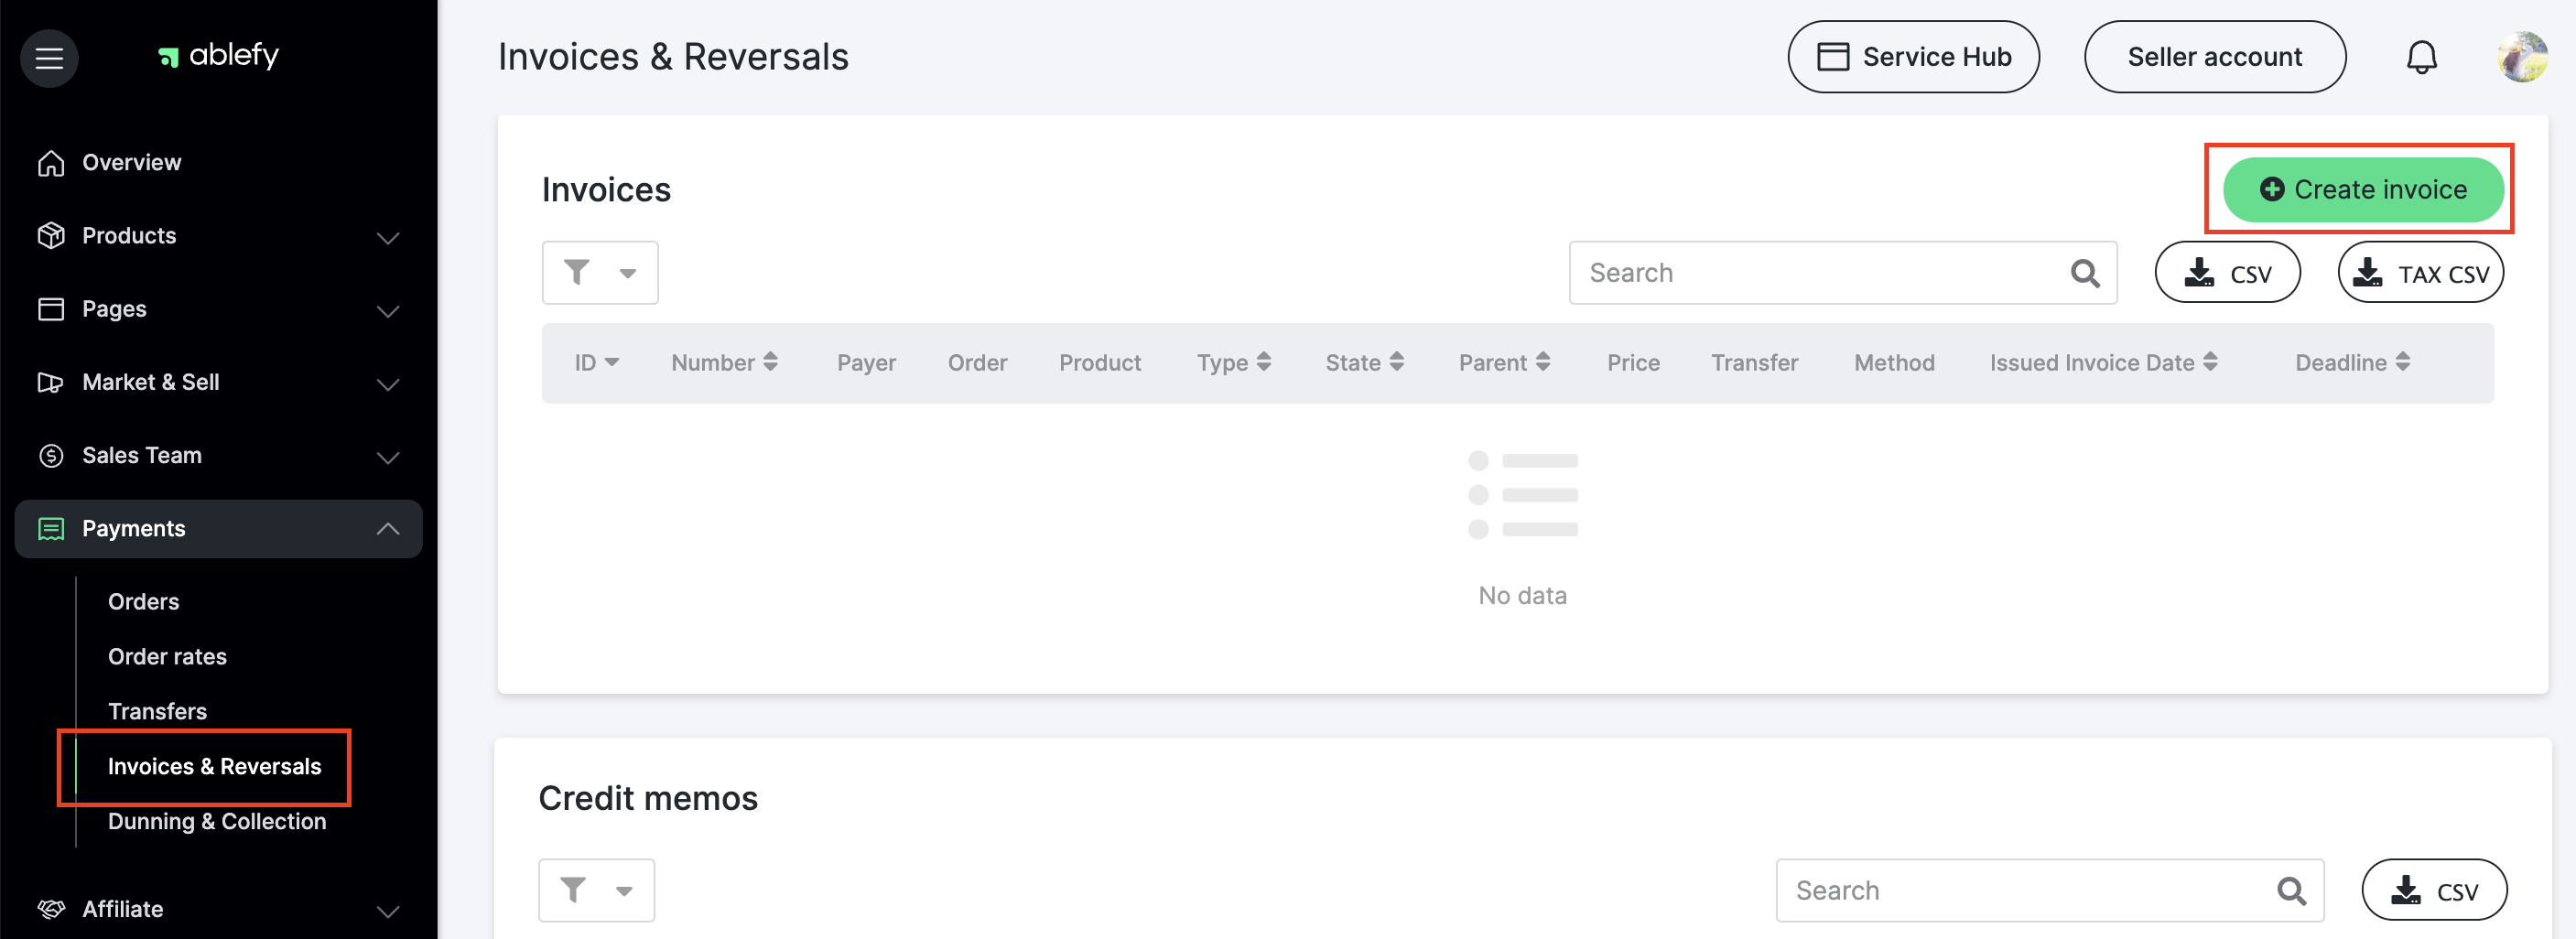2576x939 pixels.
Task: Go to Overview in sidebar
Action: point(131,163)
